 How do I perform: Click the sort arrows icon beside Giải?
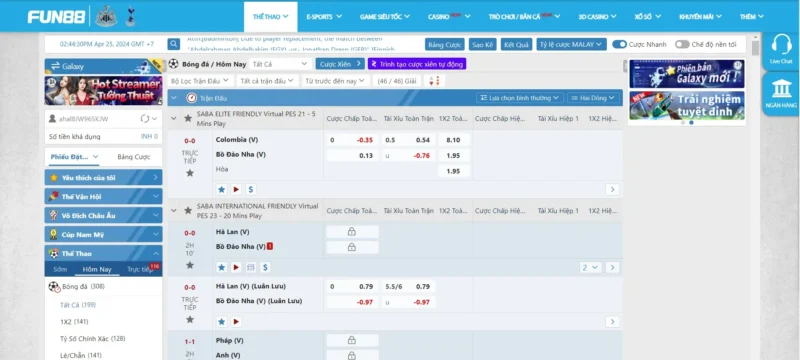(x=434, y=81)
